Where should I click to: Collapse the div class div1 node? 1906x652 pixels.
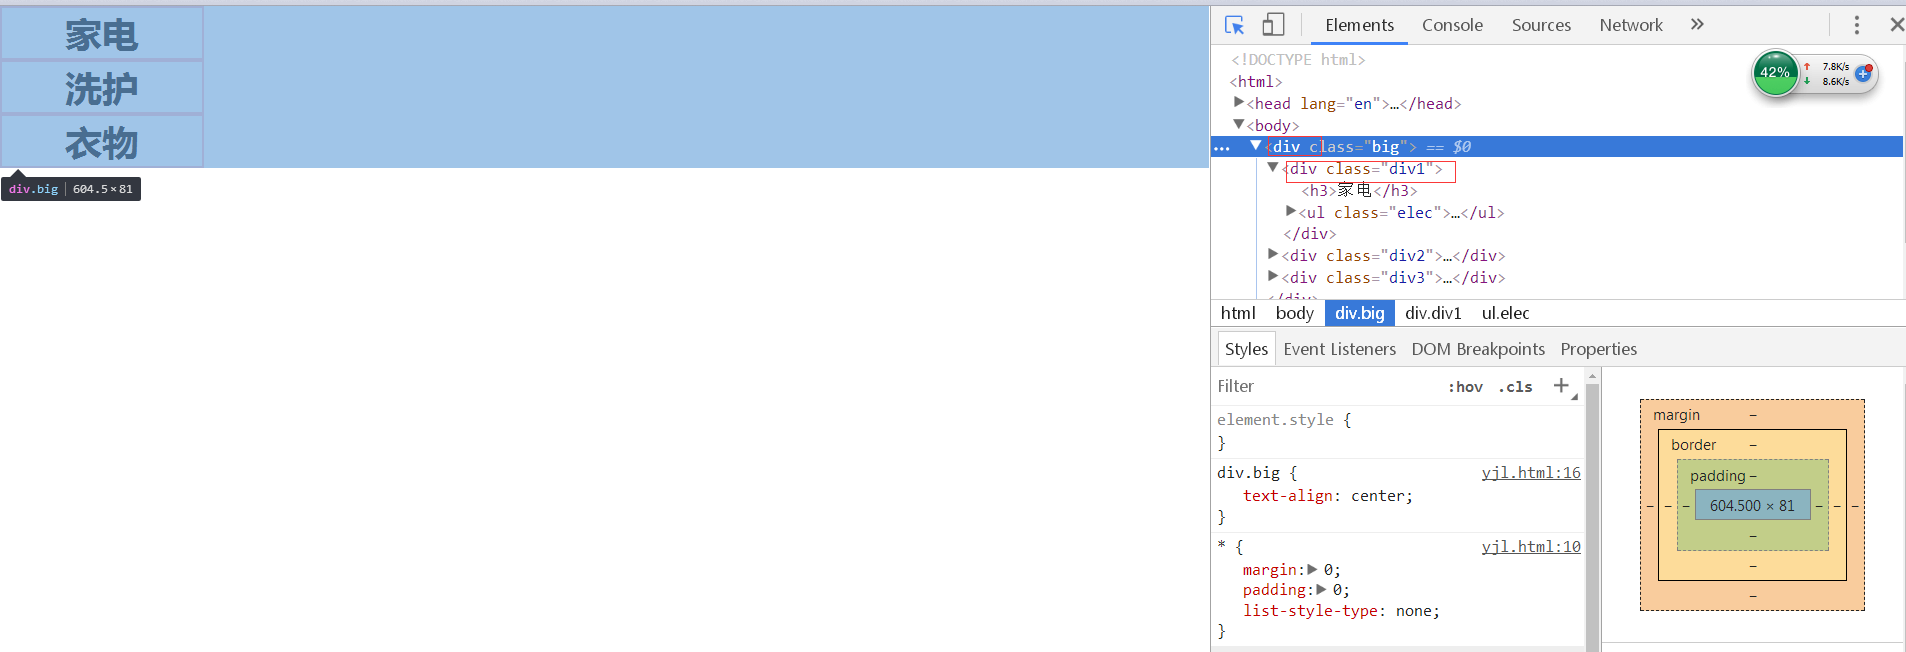(1273, 168)
